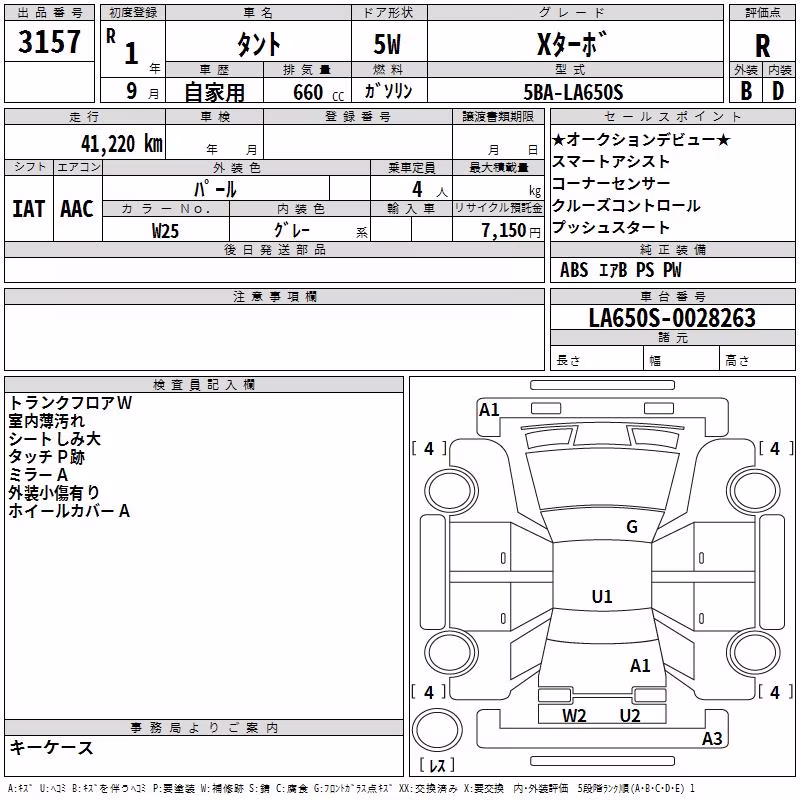Select the inspector note タッチP跡
Viewport: 800px width, 800px height.
(46, 457)
